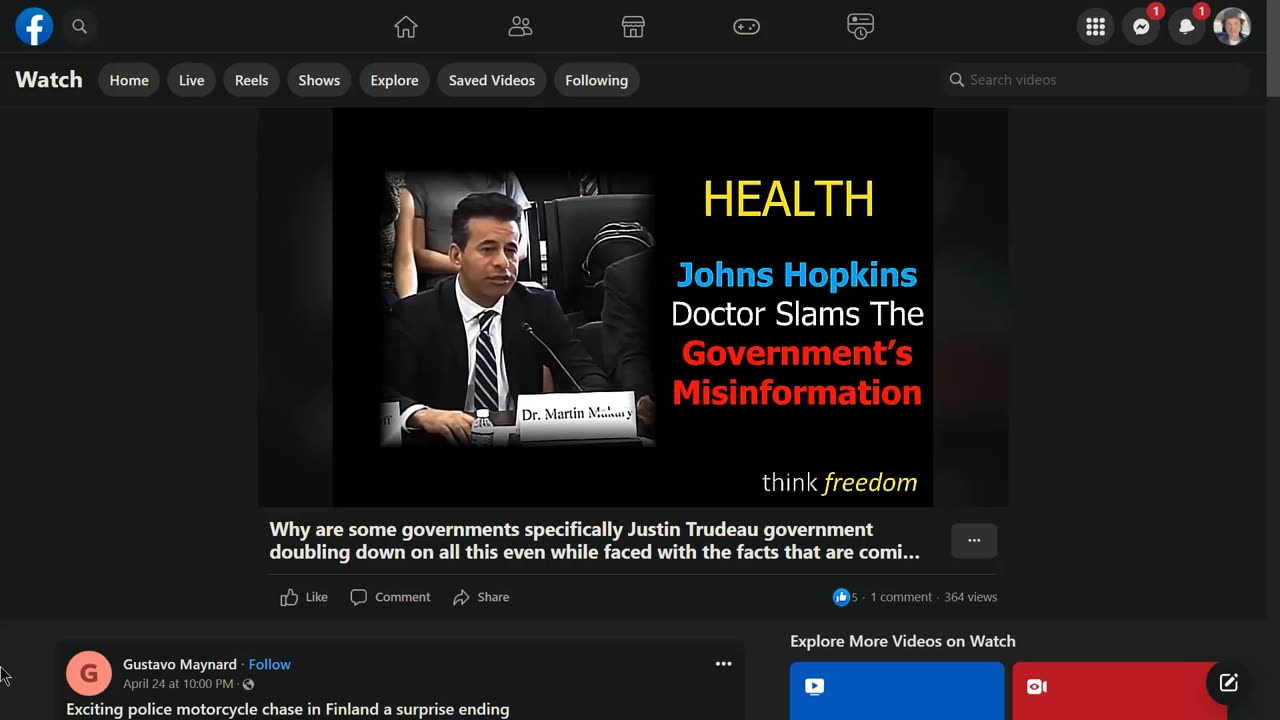
Task: Open the video options three-dot menu
Action: (974, 541)
